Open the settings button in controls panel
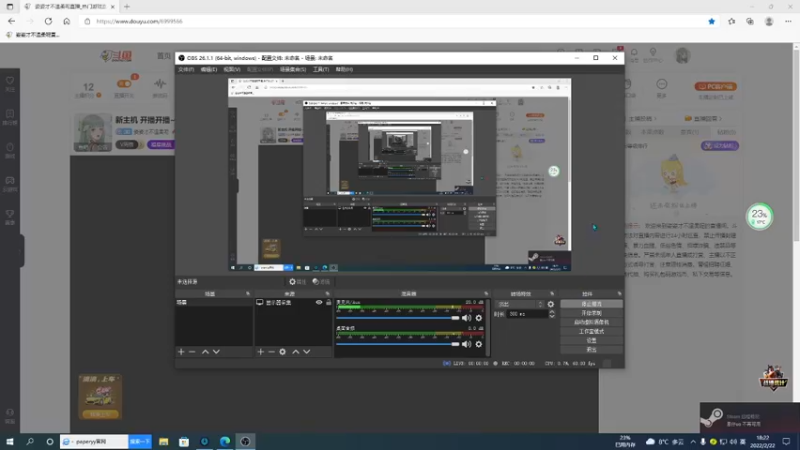Image resolution: width=800 pixels, height=450 pixels. (591, 340)
